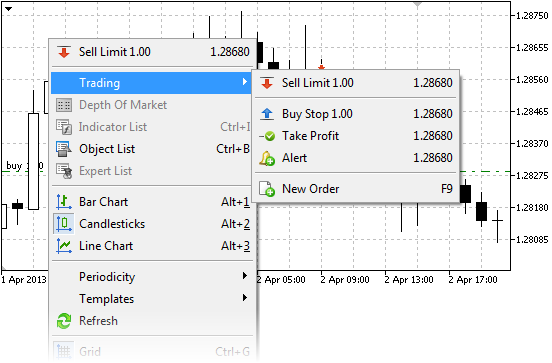Open the Periodicity menu entry
This screenshot has height=363, width=552.
tap(152, 277)
